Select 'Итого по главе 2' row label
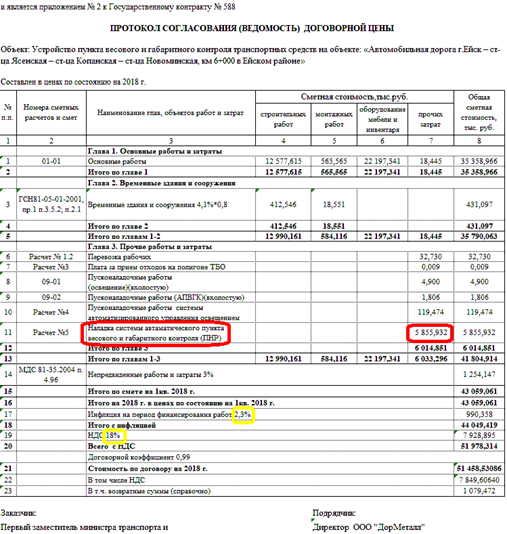The image size is (507, 534). pos(118,226)
